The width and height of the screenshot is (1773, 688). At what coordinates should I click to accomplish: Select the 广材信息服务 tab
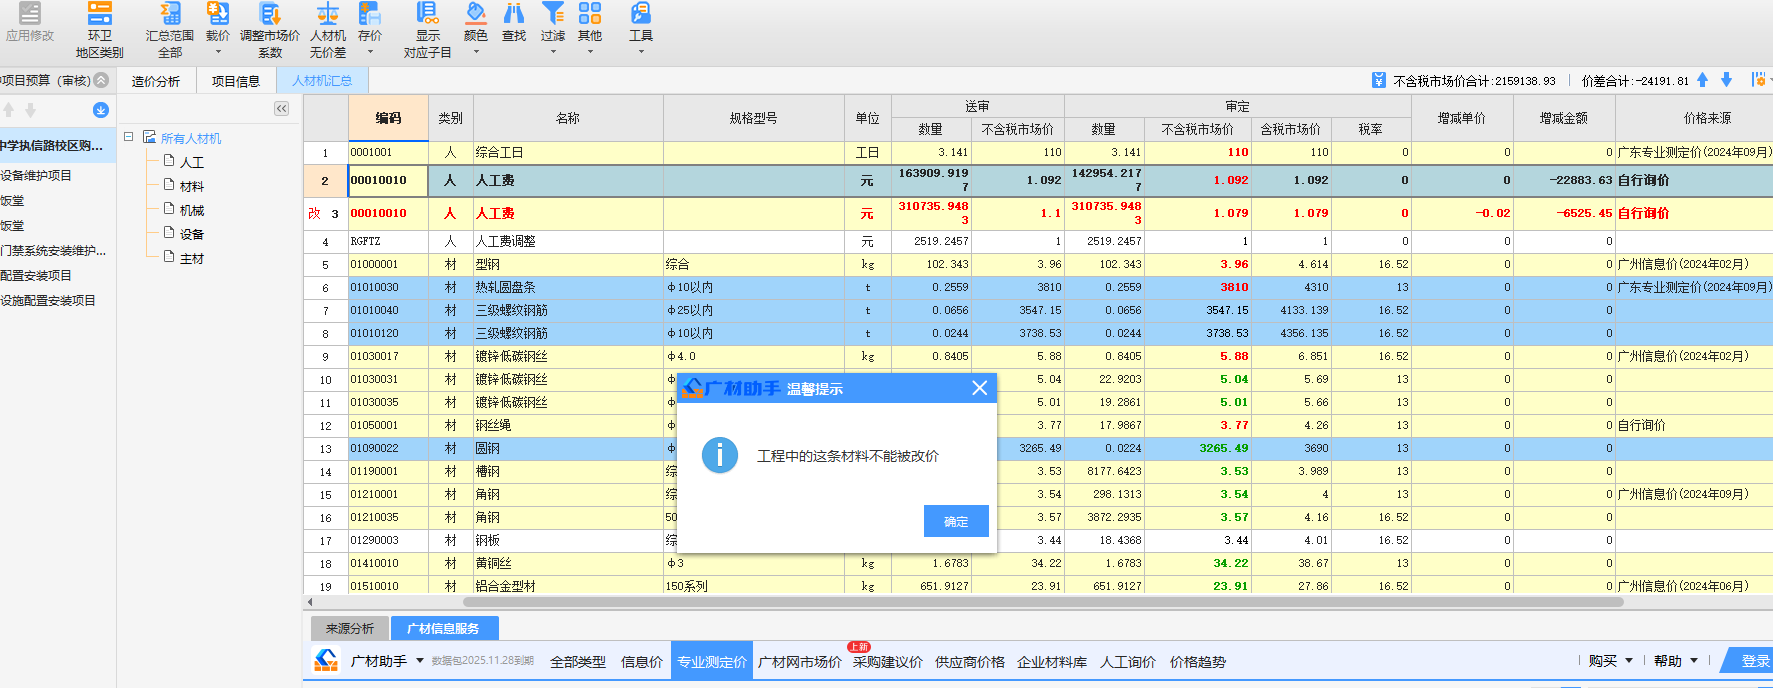pos(443,628)
